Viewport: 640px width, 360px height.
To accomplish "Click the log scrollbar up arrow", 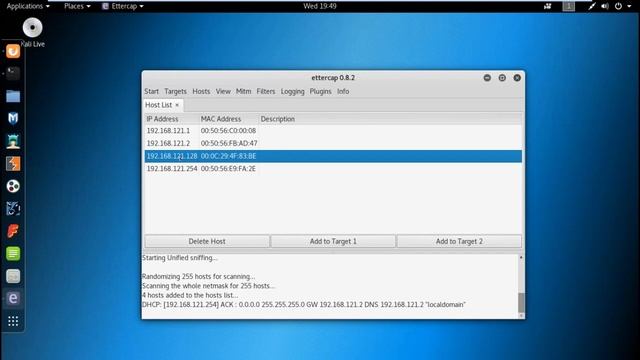I will tap(521, 257).
